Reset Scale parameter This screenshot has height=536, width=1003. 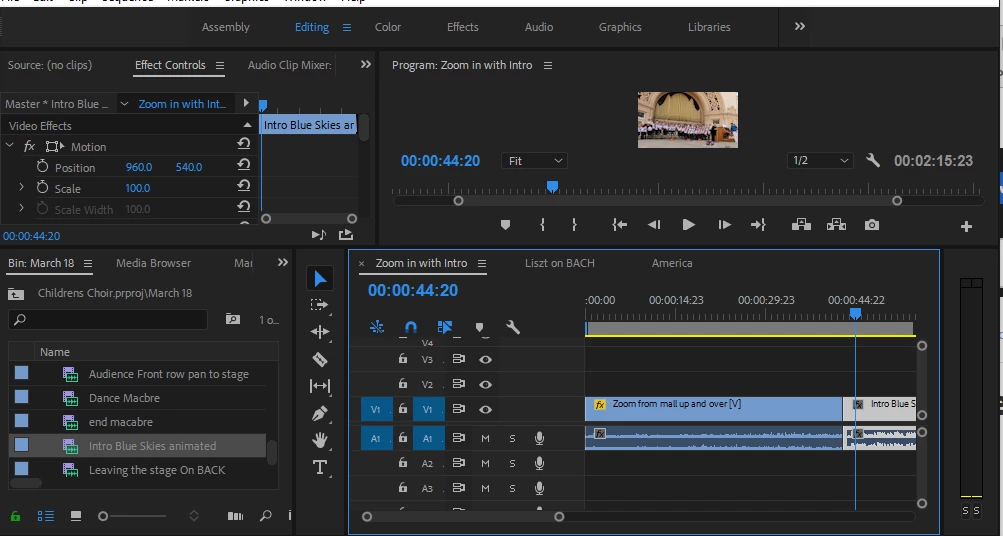(x=244, y=185)
